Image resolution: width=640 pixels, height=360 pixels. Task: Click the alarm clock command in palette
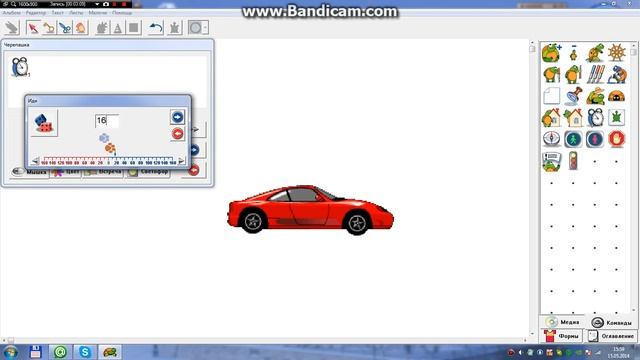(x=596, y=118)
